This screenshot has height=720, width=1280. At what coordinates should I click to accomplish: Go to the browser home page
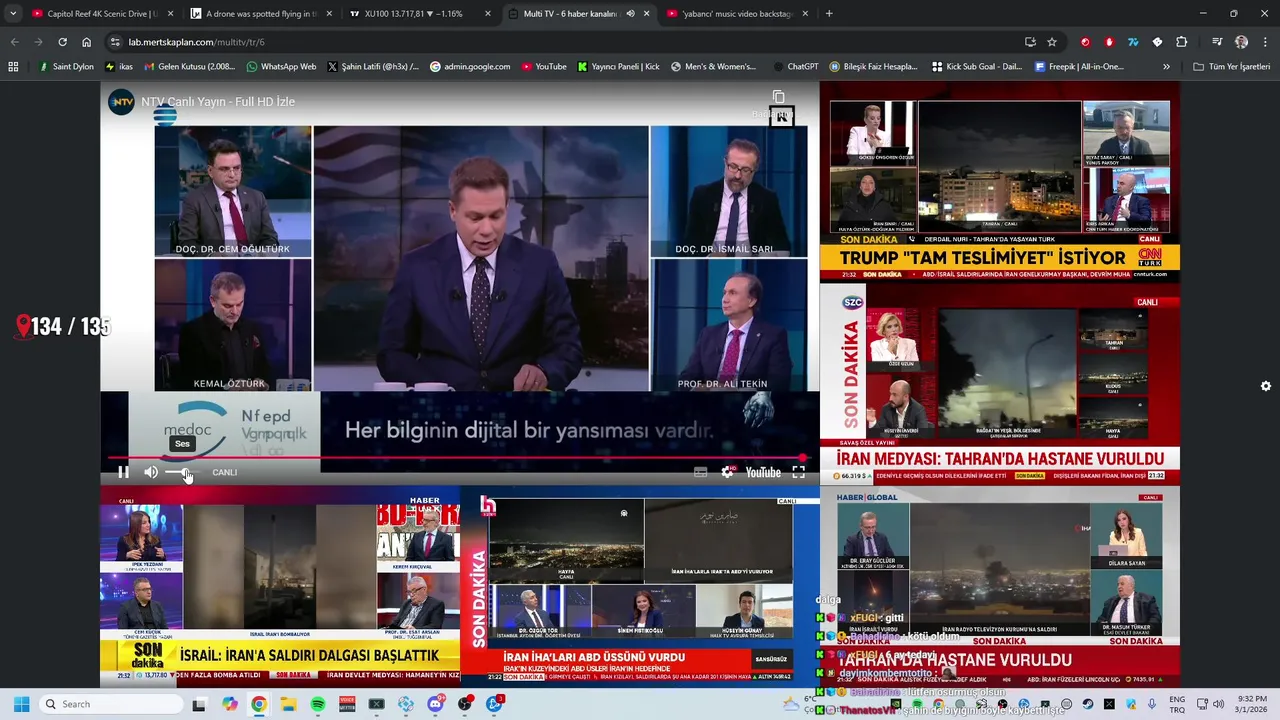coord(86,42)
